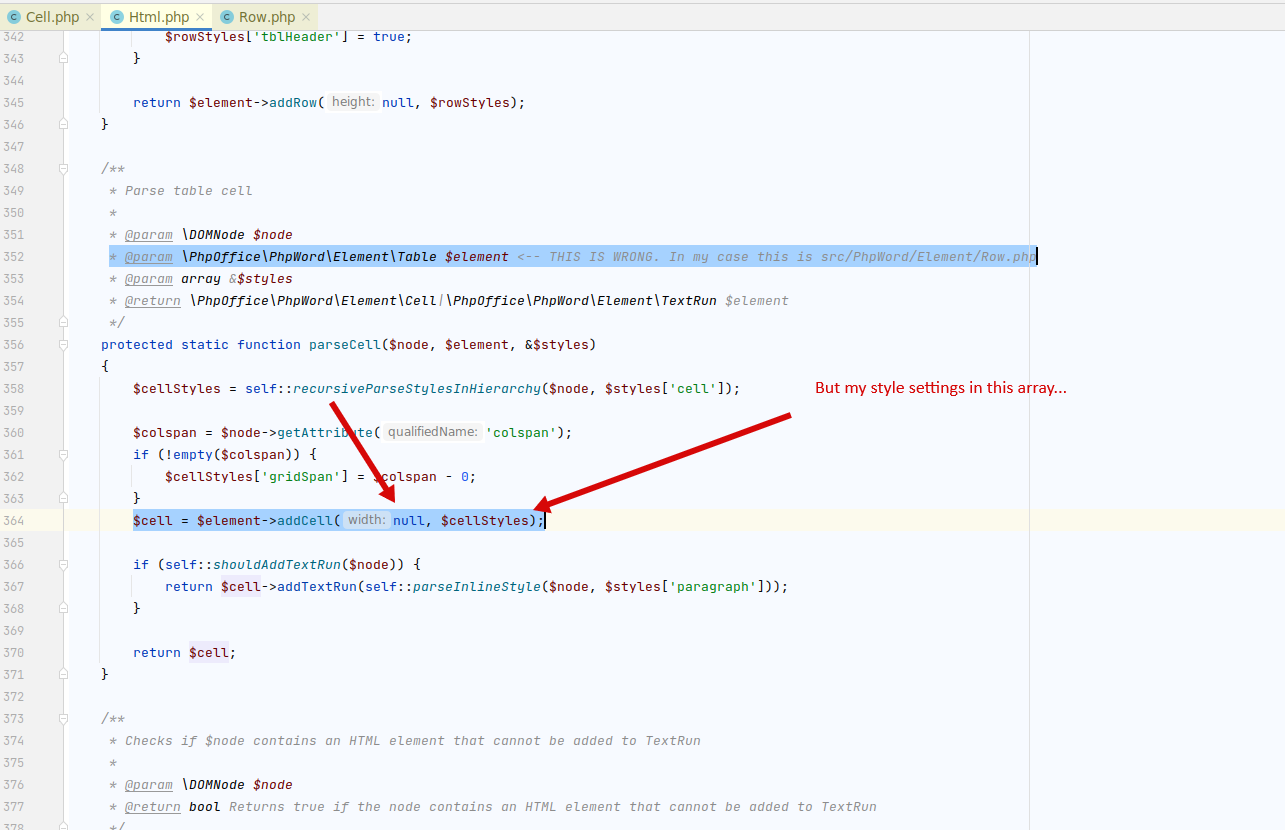Click the PHP class icon on Cell.php tab
This screenshot has height=830, width=1285.
(13, 16)
